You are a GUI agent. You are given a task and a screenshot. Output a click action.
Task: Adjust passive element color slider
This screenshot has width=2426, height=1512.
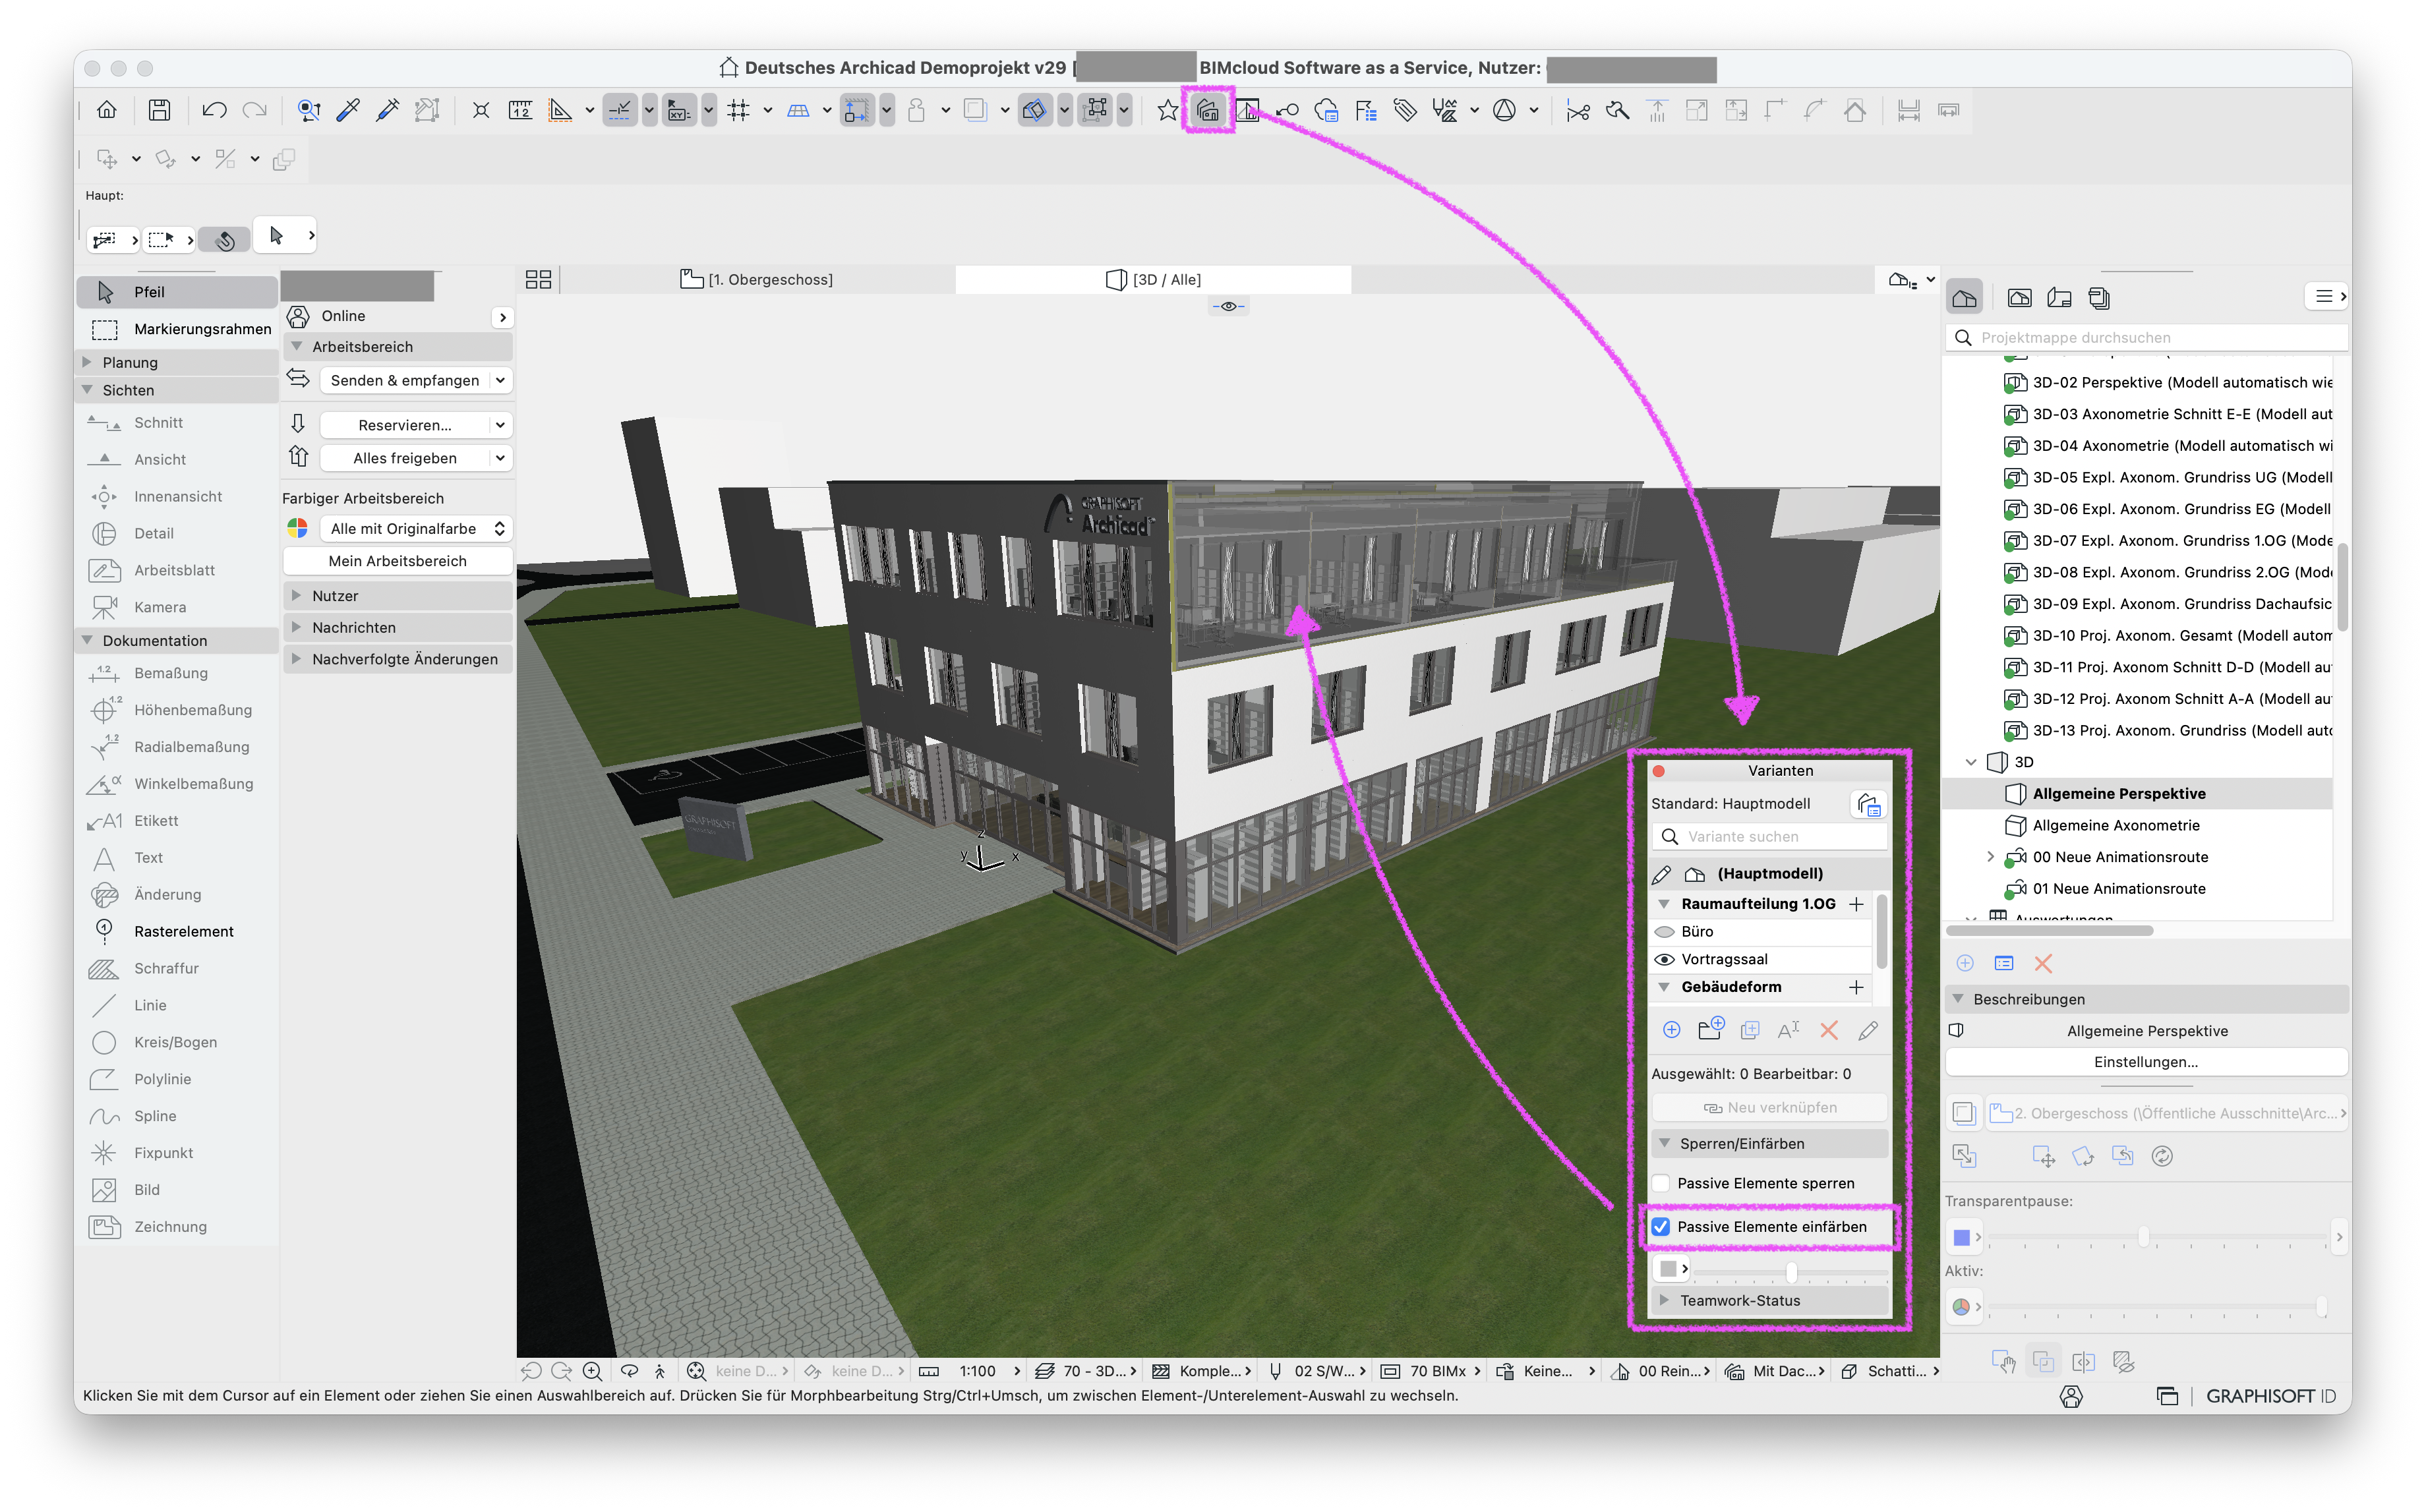(x=1791, y=1273)
